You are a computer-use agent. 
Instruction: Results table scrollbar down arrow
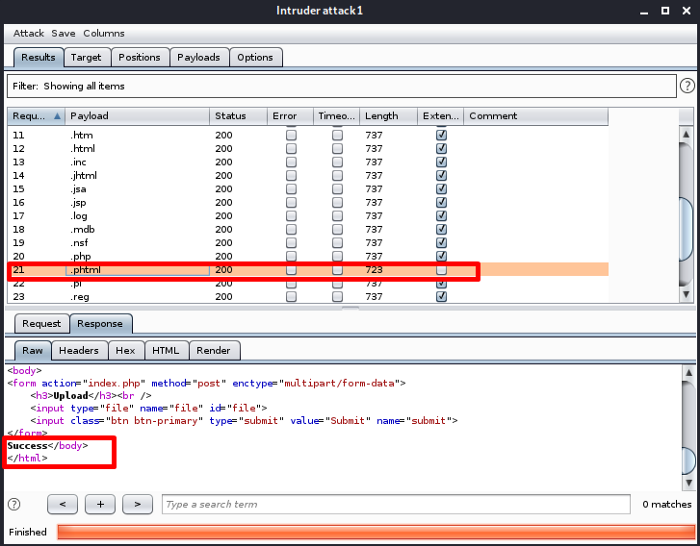pyautogui.click(x=686, y=295)
